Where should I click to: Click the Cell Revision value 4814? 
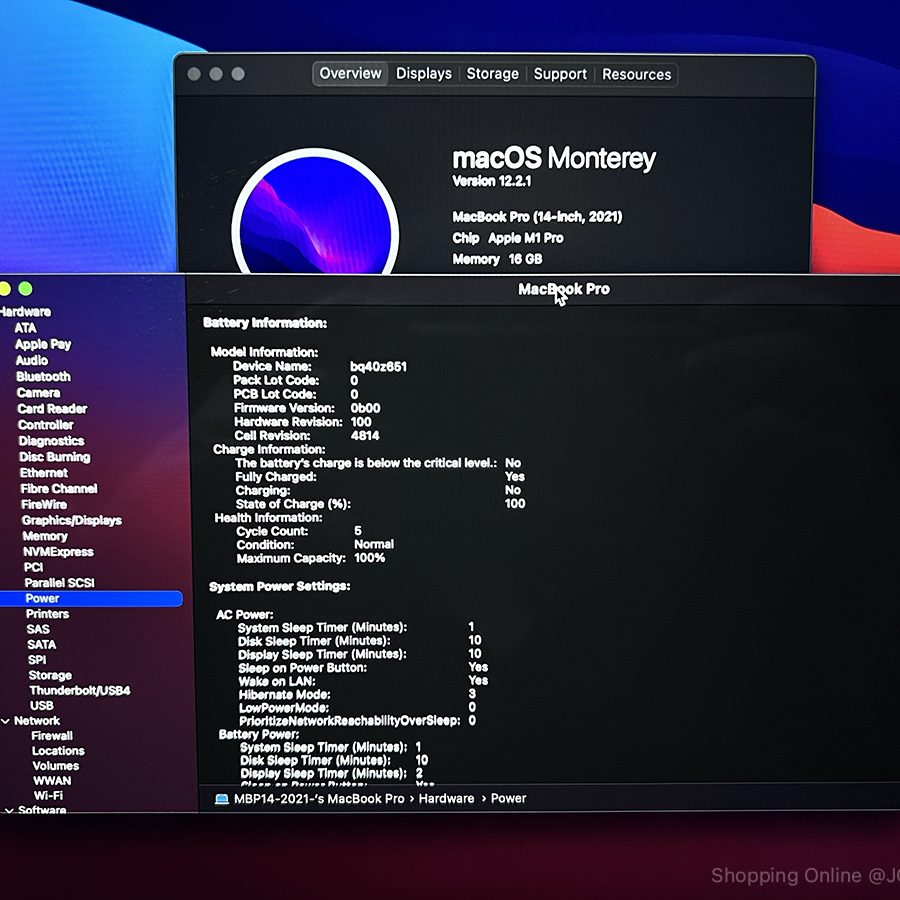[x=365, y=436]
